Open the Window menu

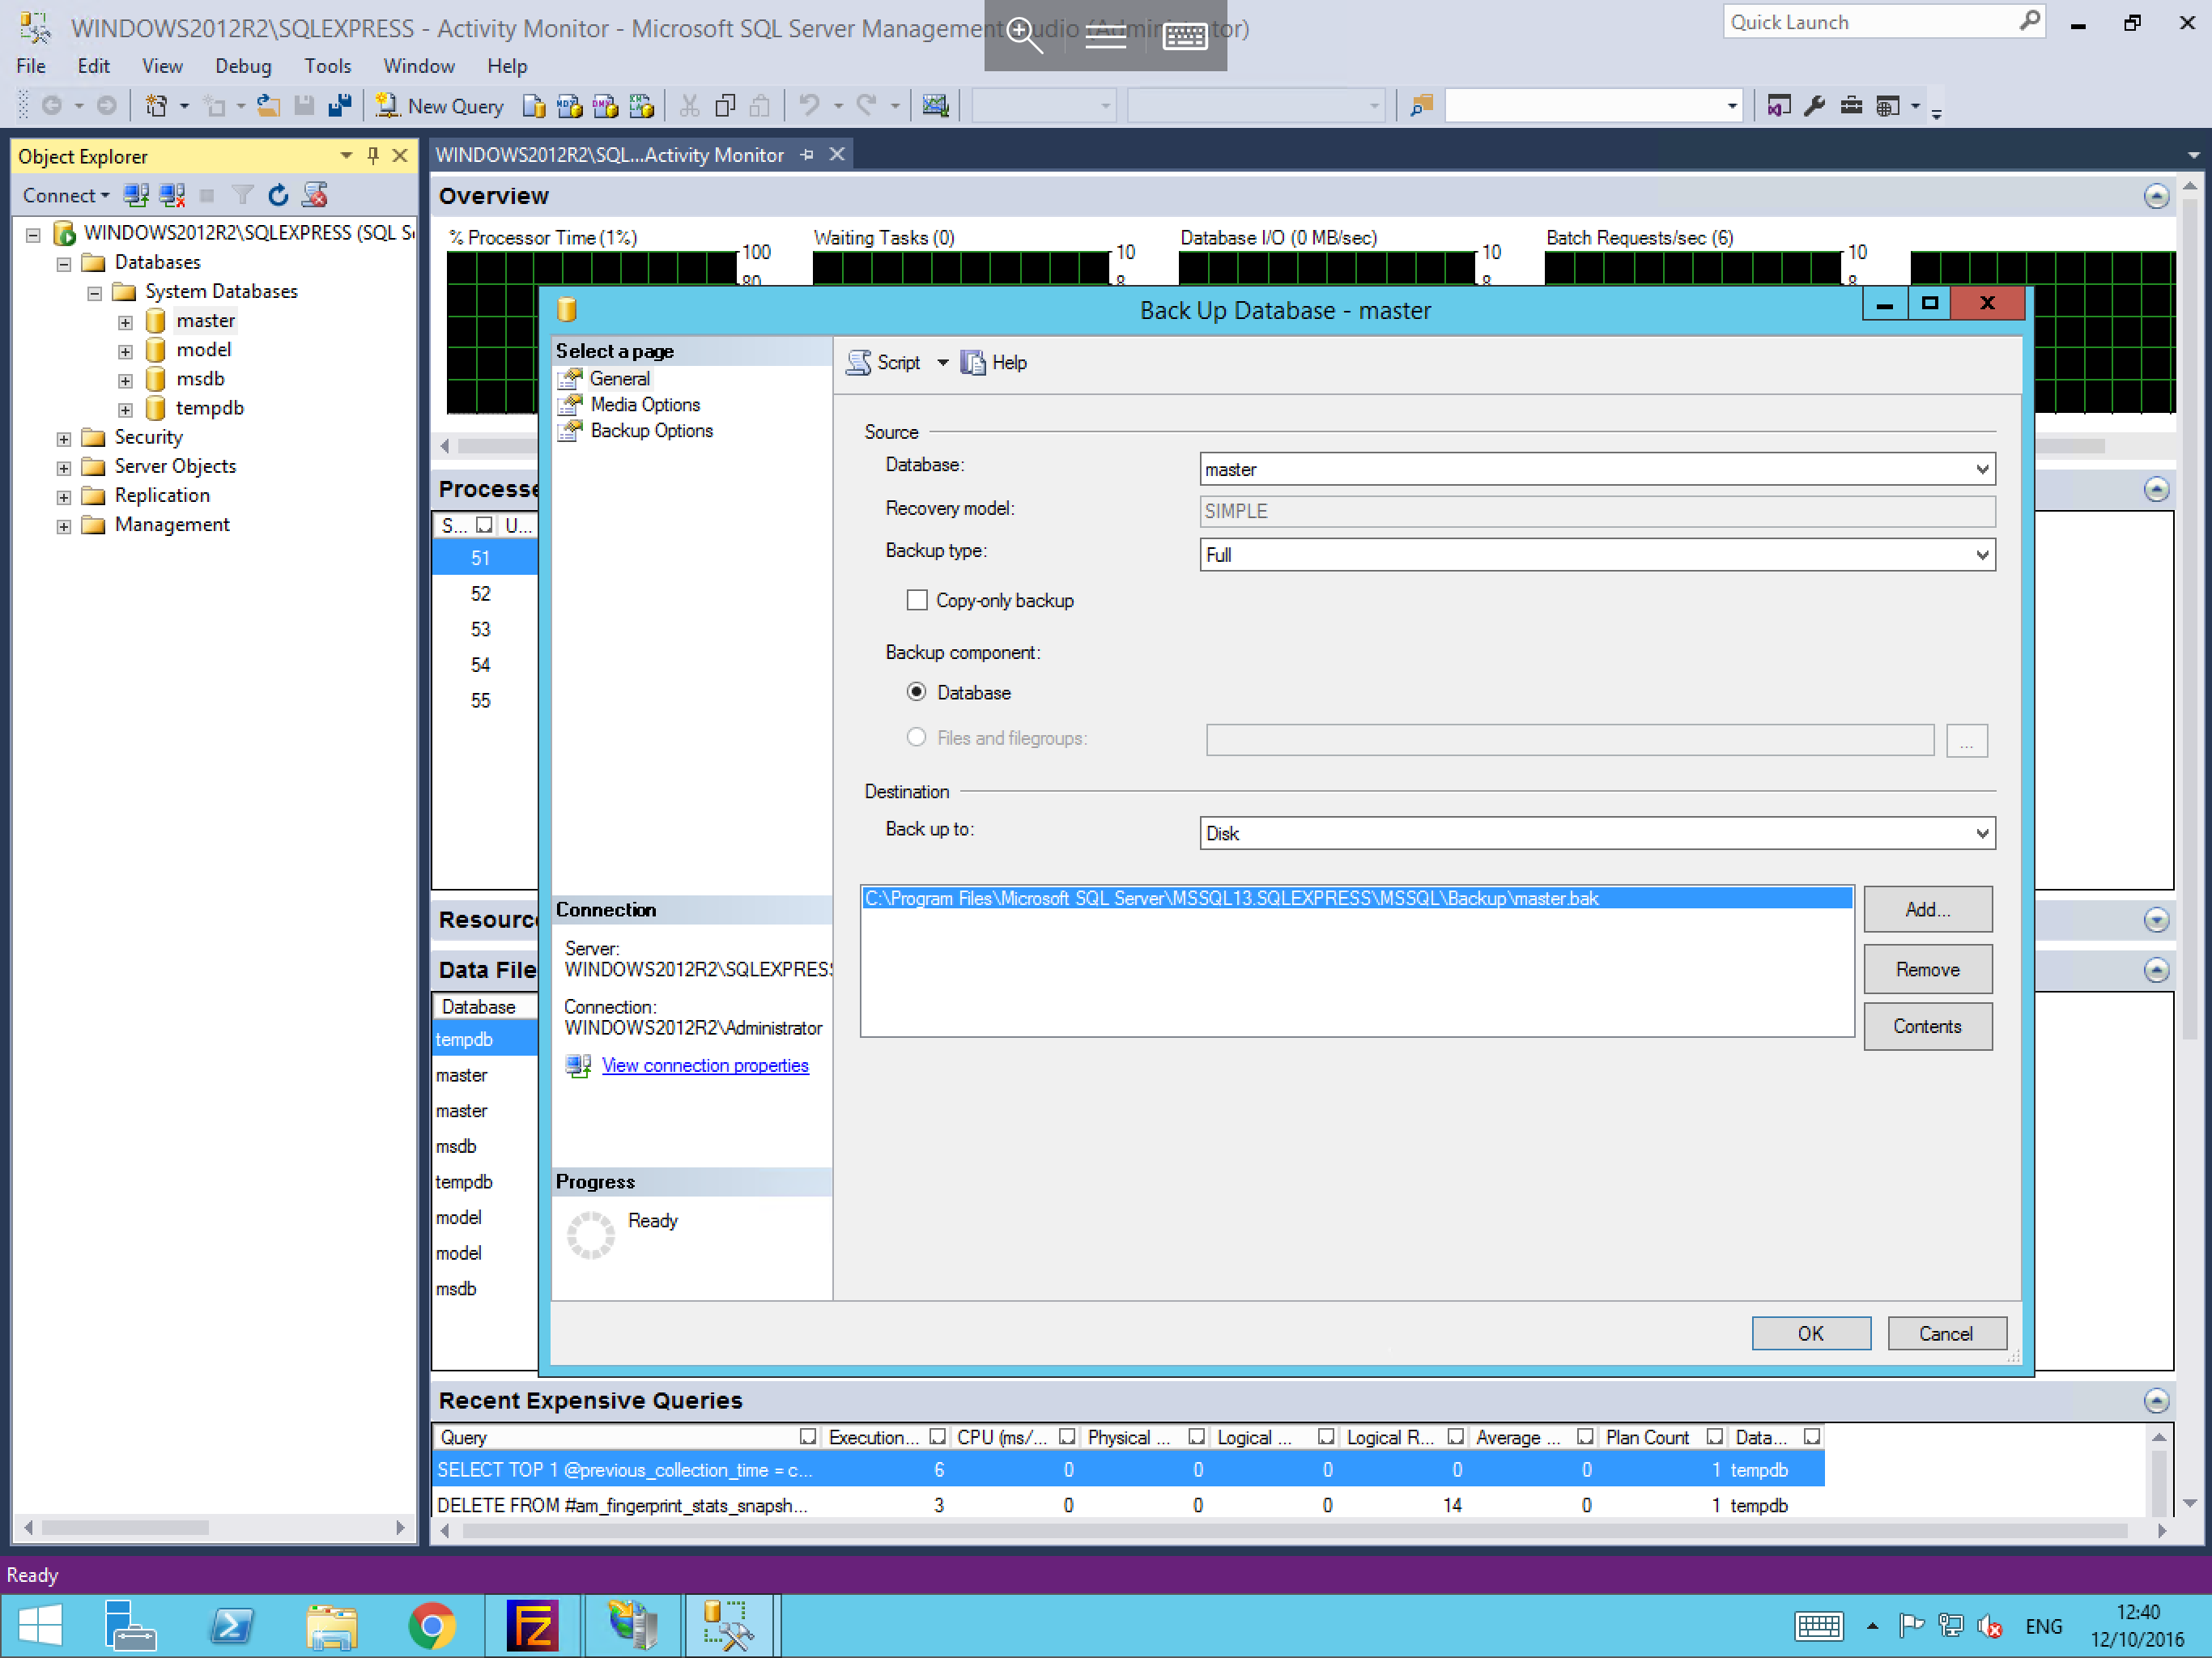419,66
